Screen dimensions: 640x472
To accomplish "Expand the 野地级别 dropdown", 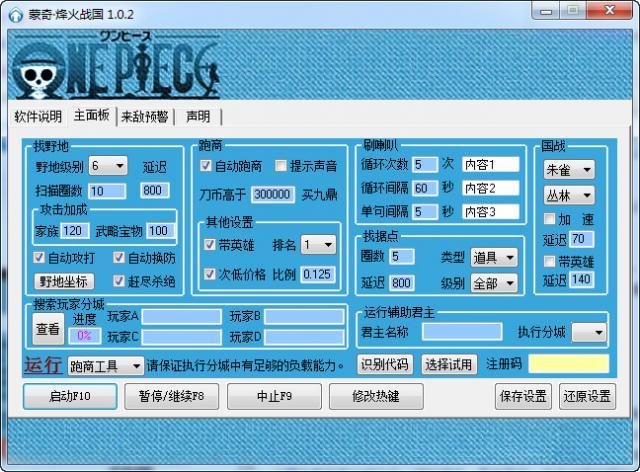I will [108, 166].
